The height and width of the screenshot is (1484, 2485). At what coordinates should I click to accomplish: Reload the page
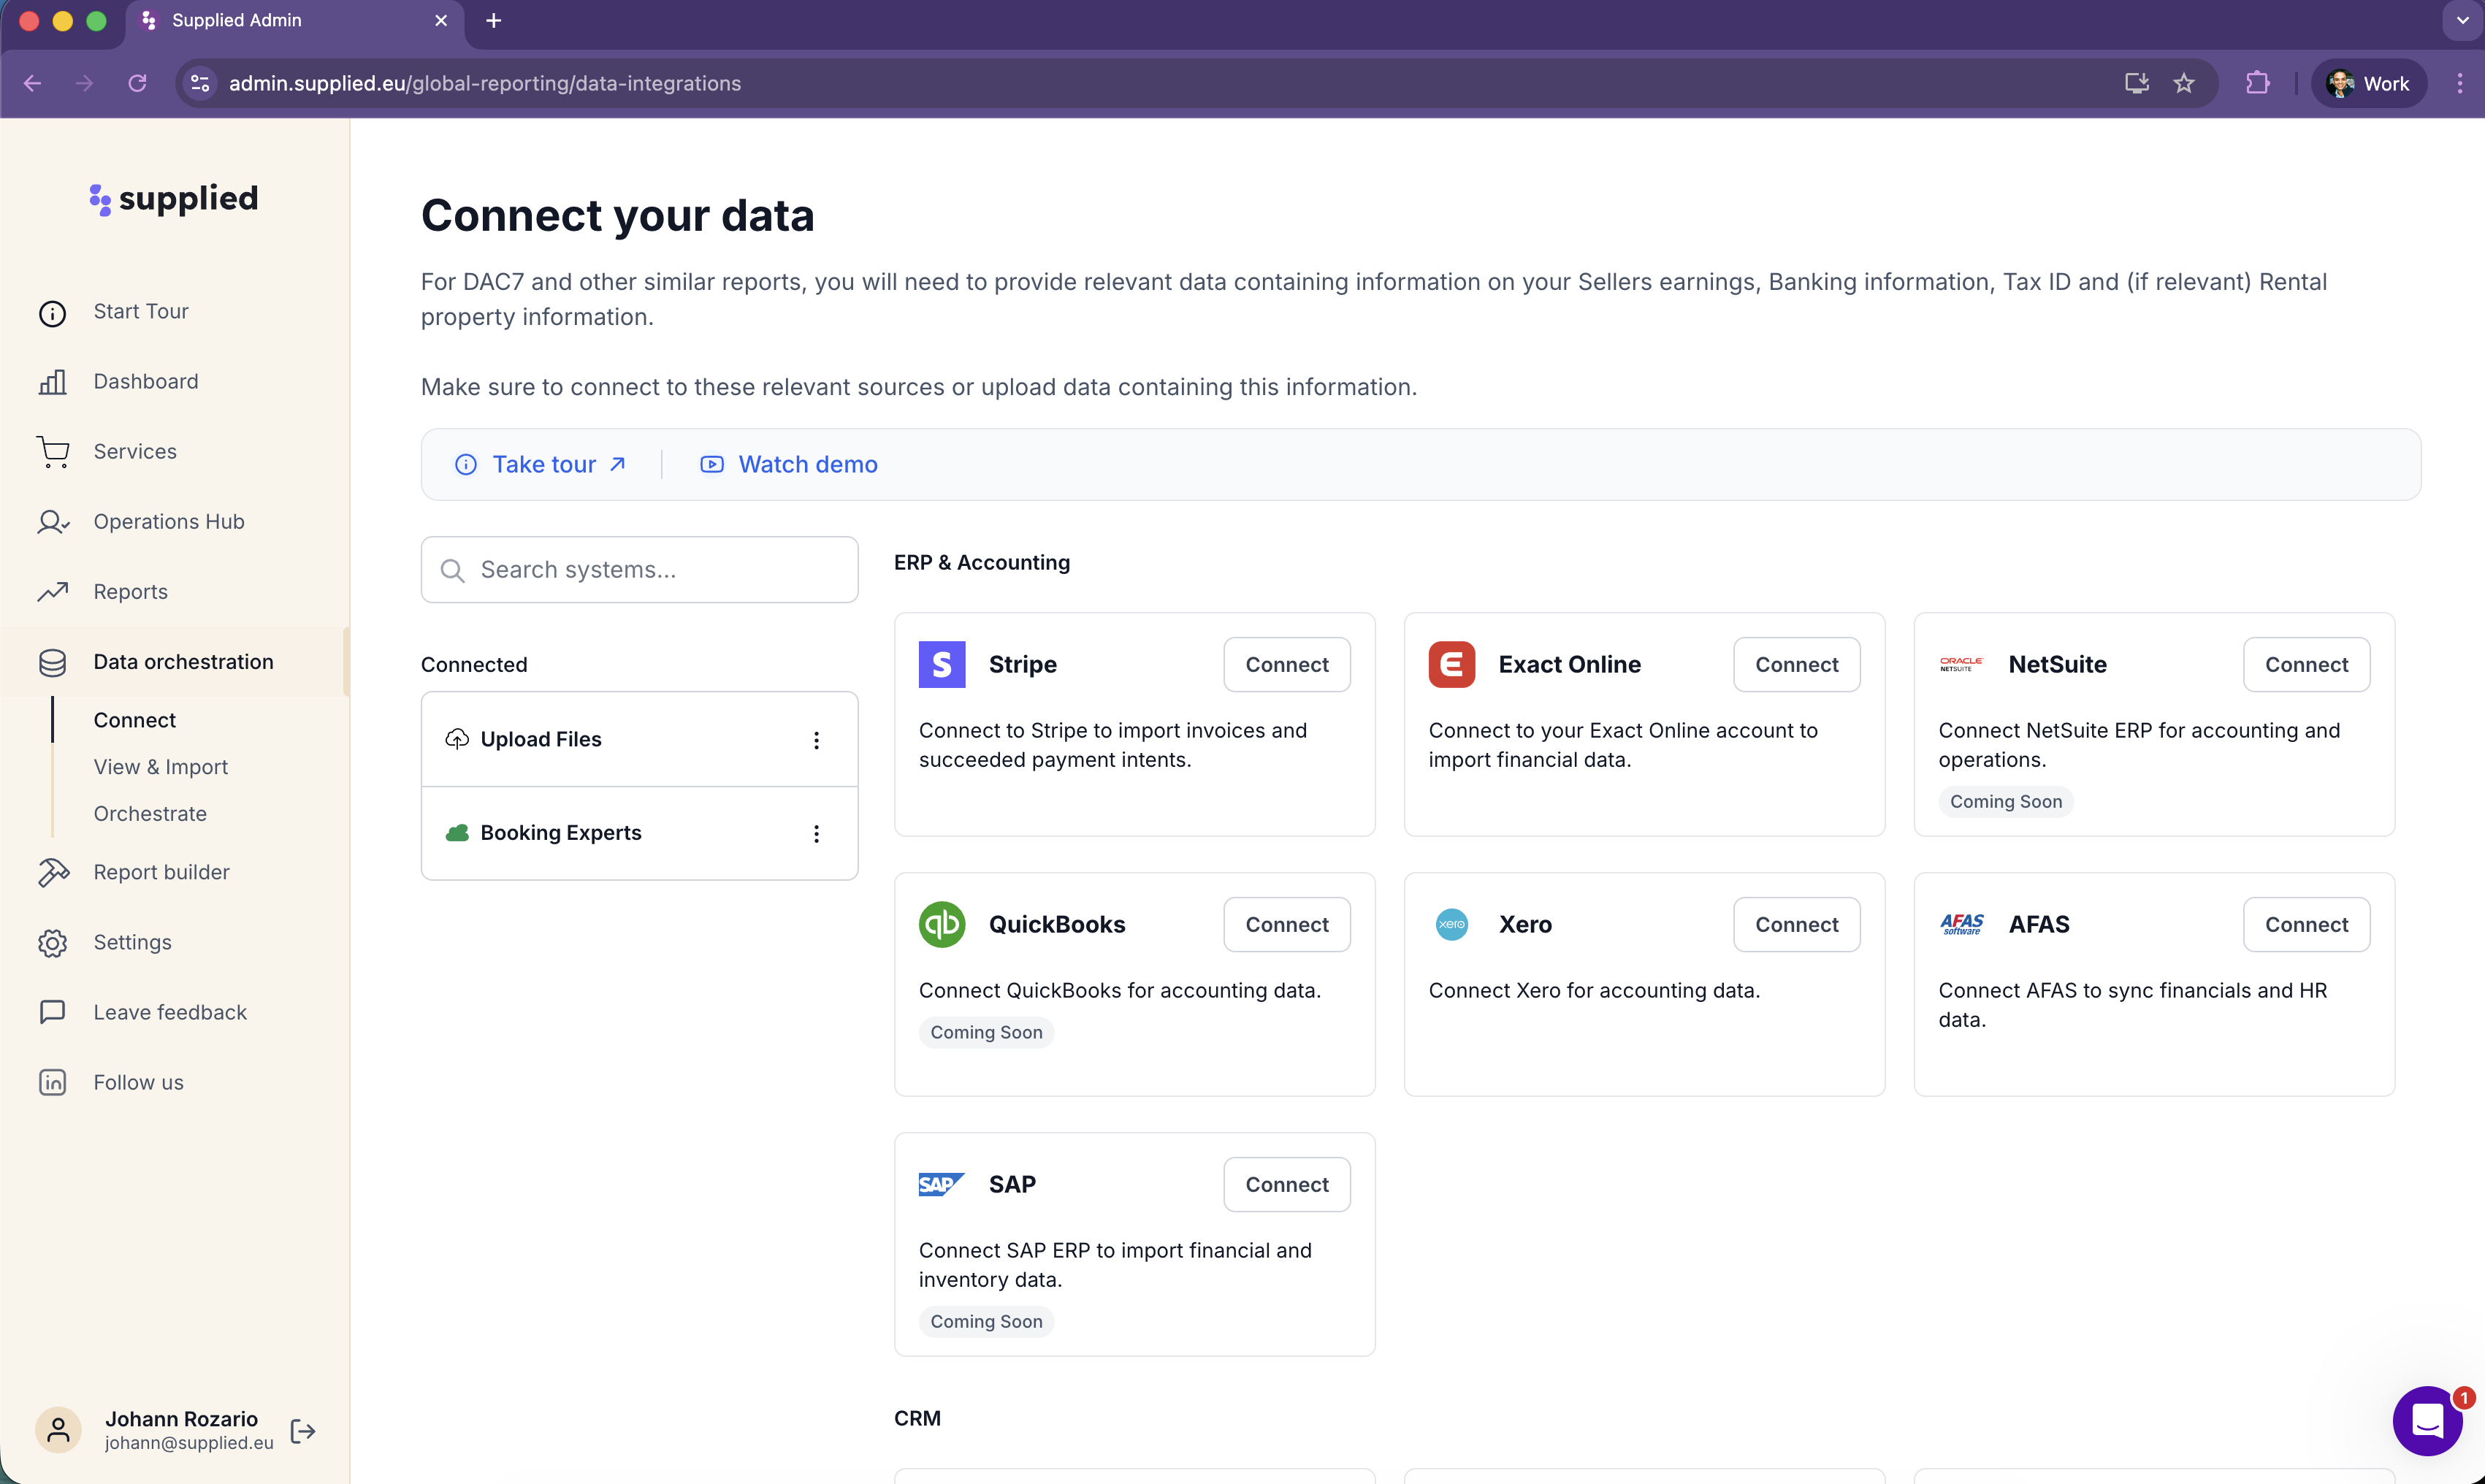coord(138,83)
